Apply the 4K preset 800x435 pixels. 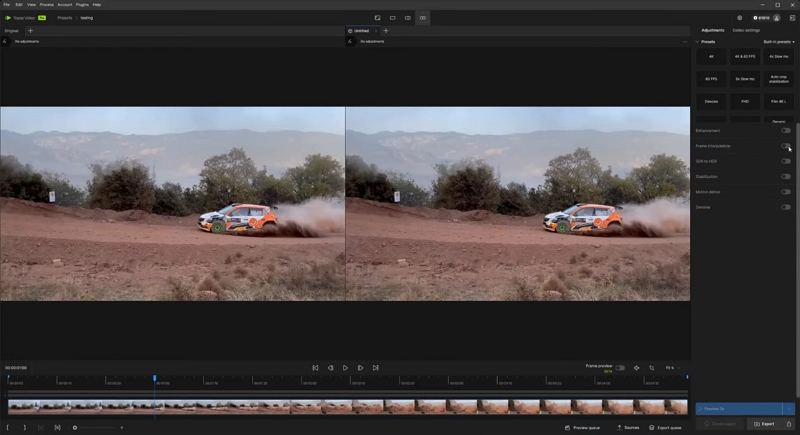711,57
